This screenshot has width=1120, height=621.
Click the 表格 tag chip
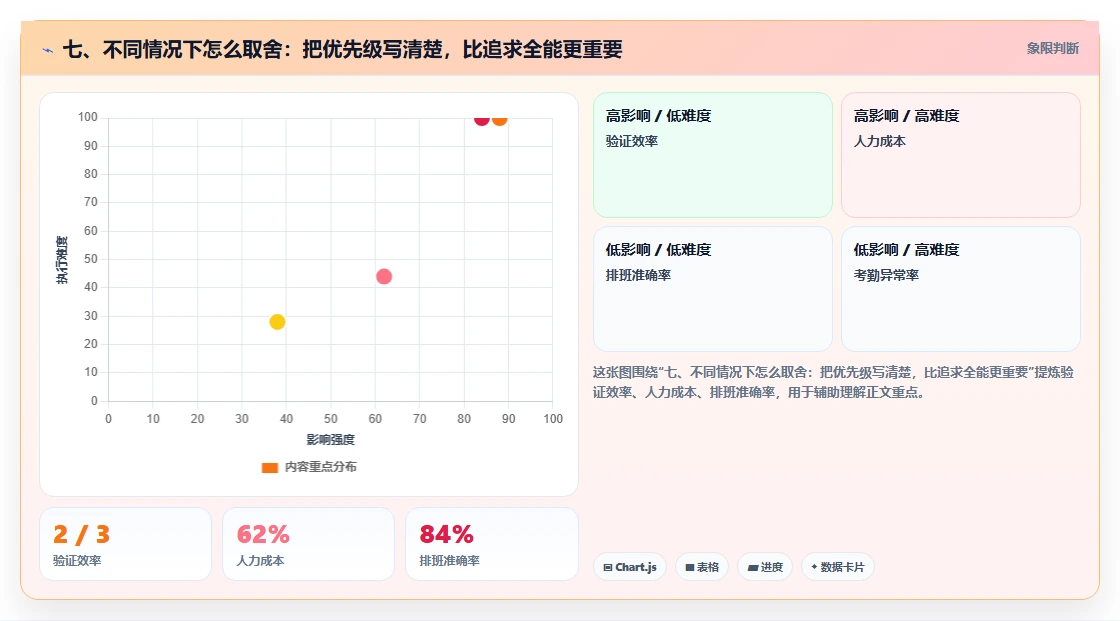coord(702,567)
